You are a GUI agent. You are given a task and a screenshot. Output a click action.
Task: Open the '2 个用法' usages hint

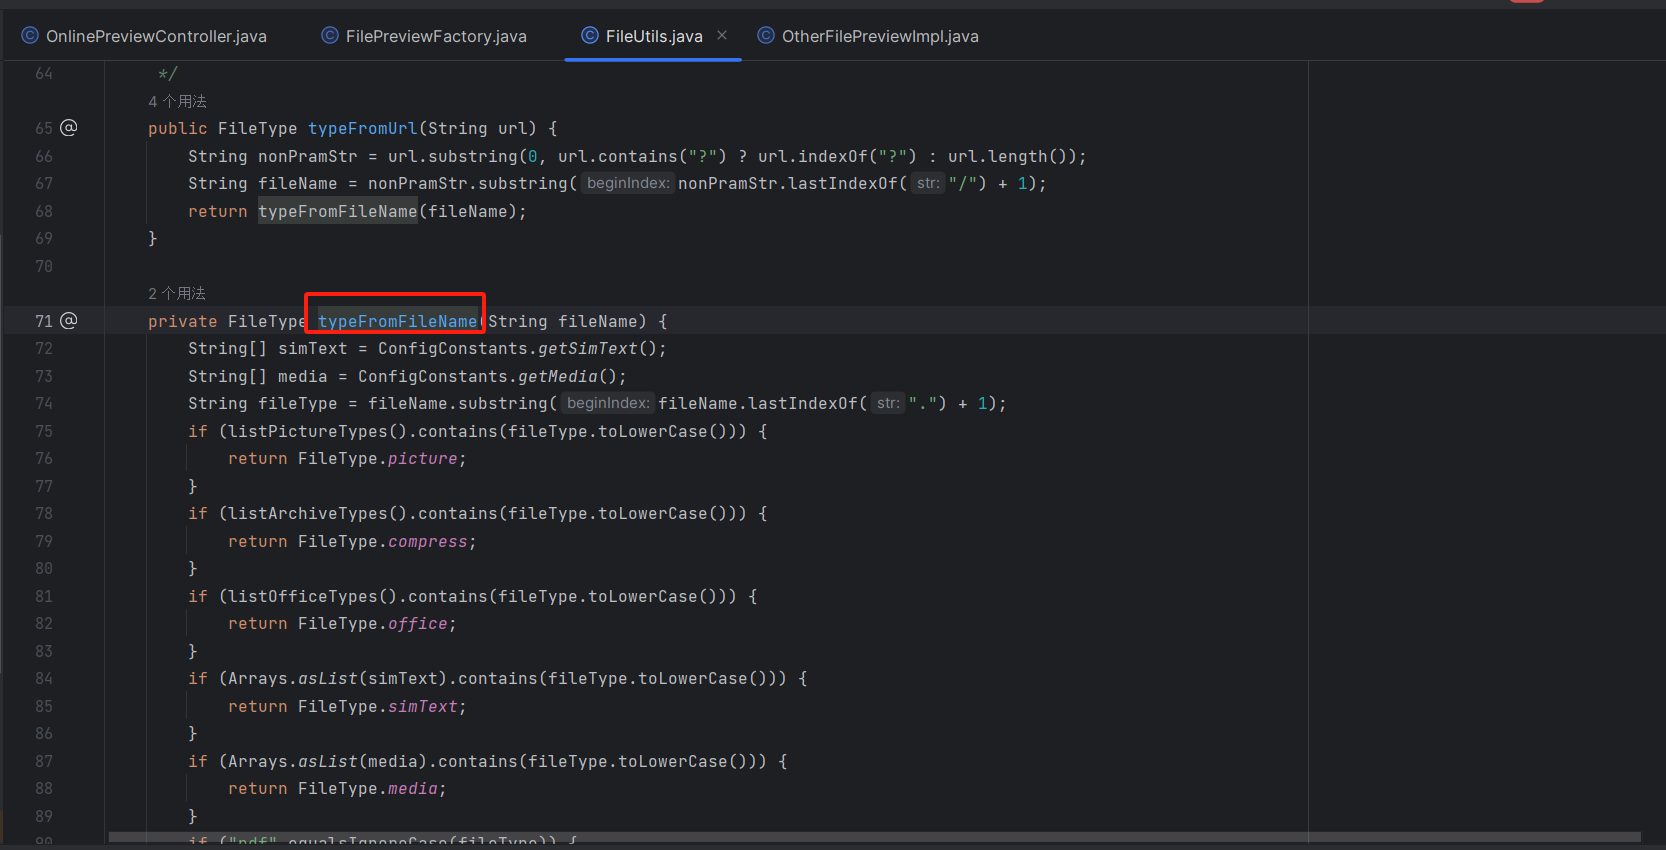(x=177, y=293)
